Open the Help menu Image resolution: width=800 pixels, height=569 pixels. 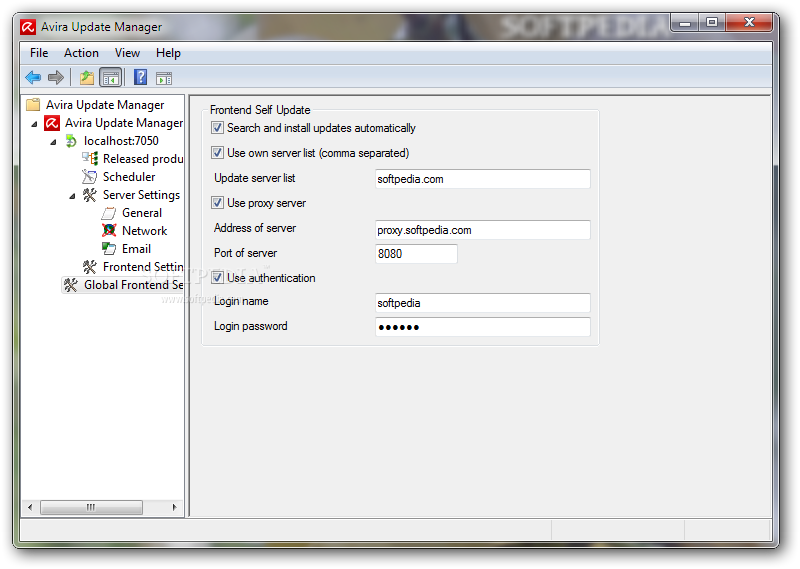(168, 53)
